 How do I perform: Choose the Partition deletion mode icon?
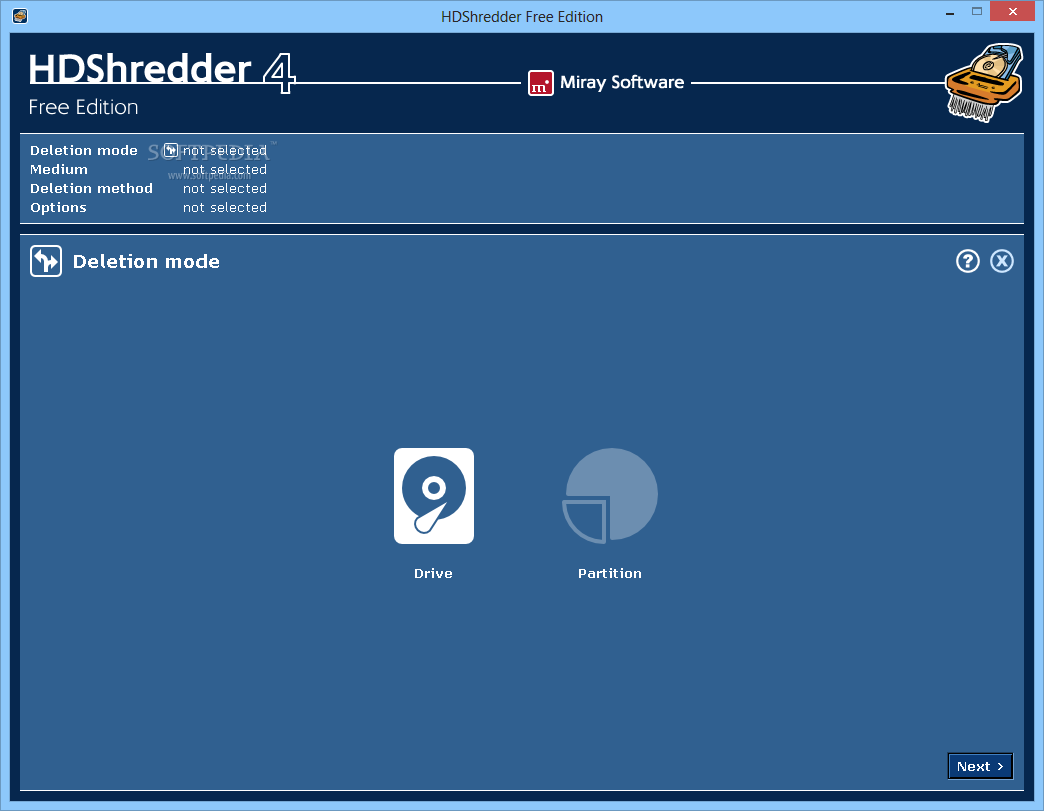click(x=610, y=495)
